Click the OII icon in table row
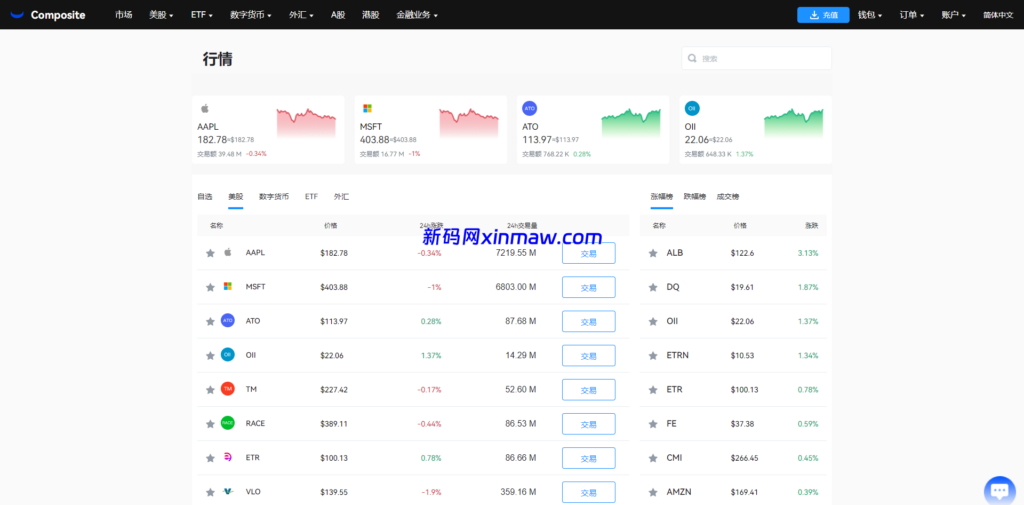Screen dimensions: 1024x505 click(228, 355)
